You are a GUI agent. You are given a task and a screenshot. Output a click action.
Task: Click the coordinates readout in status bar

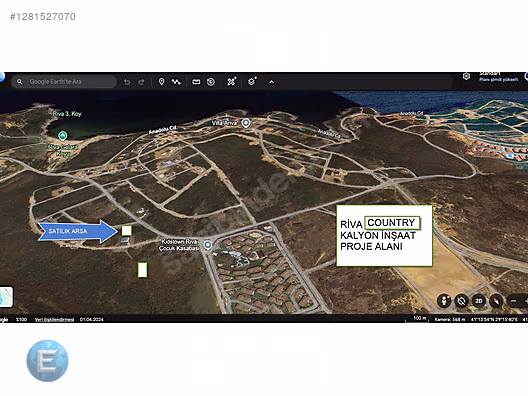494,319
